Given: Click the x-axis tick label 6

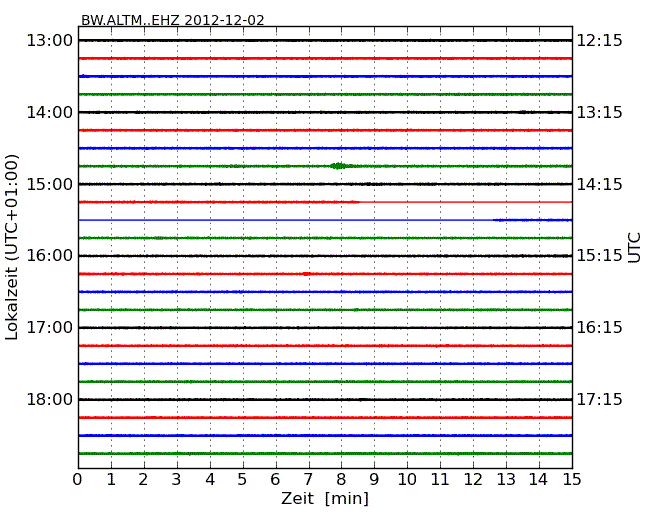Looking at the screenshot, I should (275, 480).
